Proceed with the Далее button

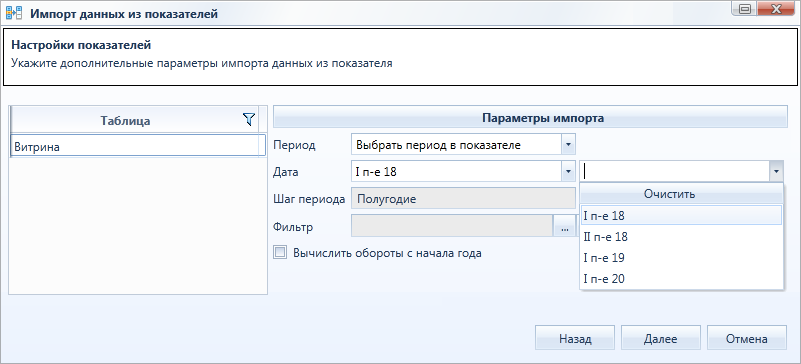661,338
